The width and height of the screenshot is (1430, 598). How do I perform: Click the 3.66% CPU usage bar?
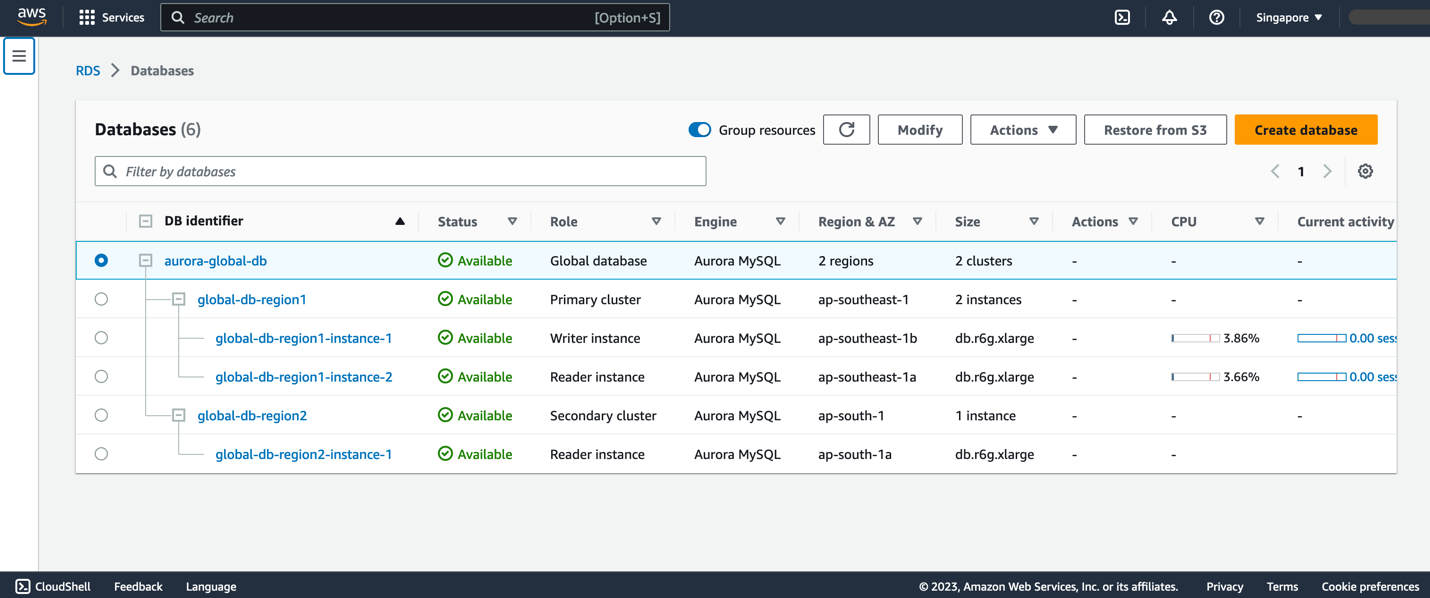tap(1195, 377)
